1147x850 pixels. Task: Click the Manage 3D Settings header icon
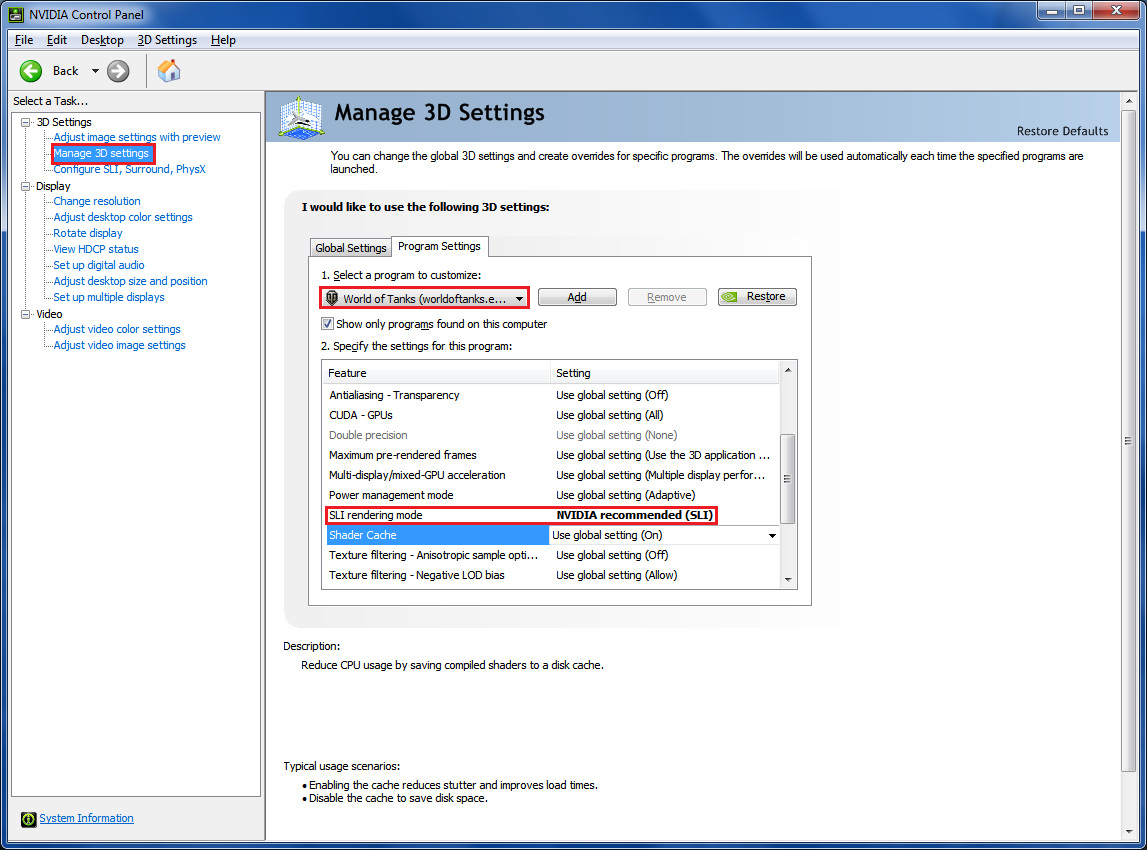point(301,116)
